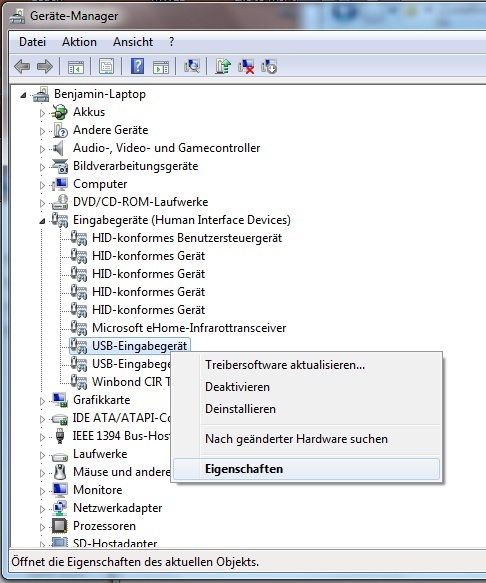Expand the Monitore category
Screen dimensions: 486x583
click(x=42, y=491)
